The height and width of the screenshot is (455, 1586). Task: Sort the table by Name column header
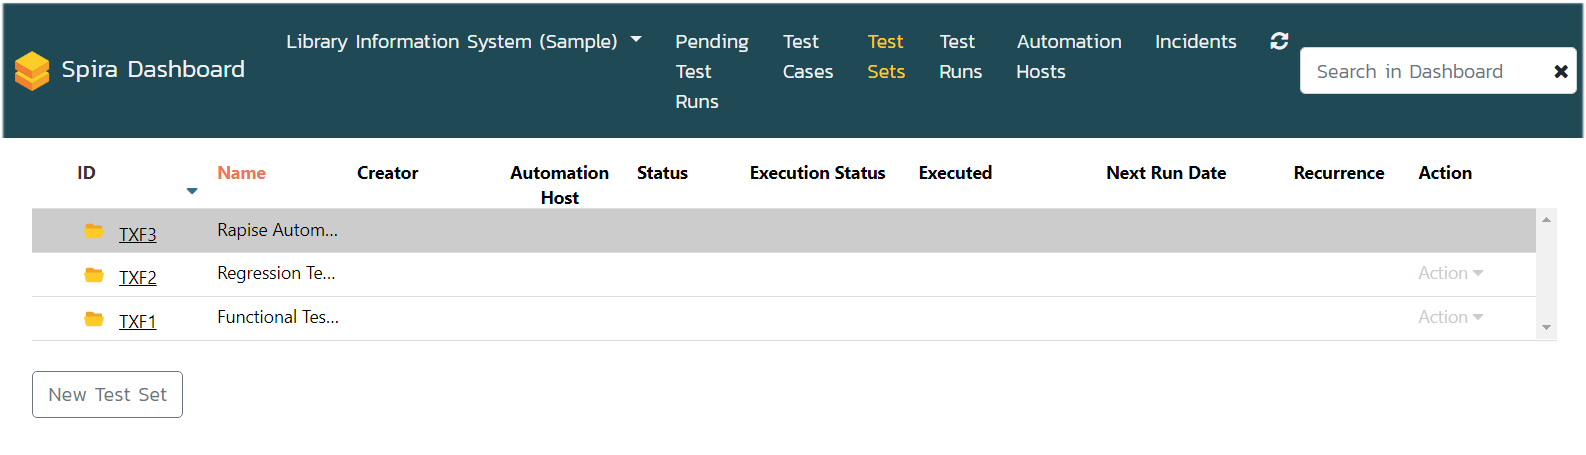point(241,173)
